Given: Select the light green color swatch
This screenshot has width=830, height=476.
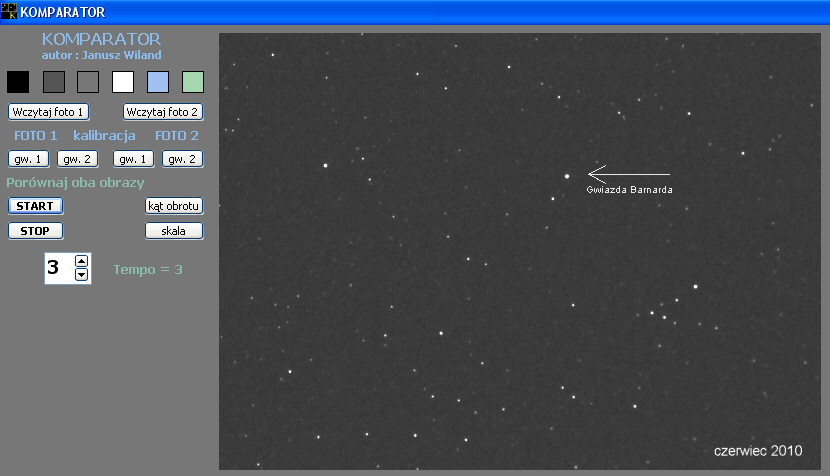Looking at the screenshot, I should click(193, 82).
